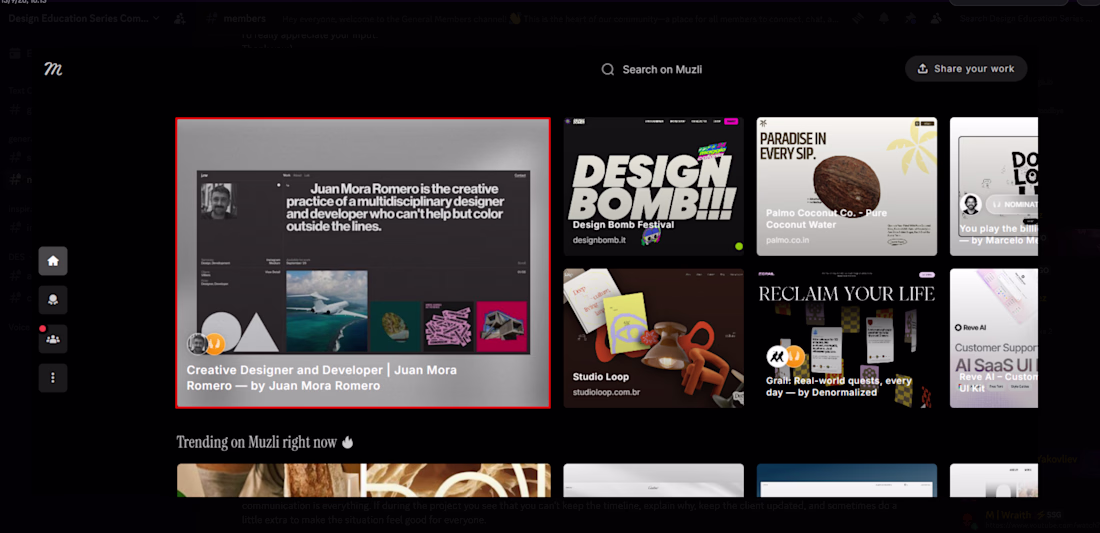Click the orange badge on the Grail card

pyautogui.click(x=794, y=356)
